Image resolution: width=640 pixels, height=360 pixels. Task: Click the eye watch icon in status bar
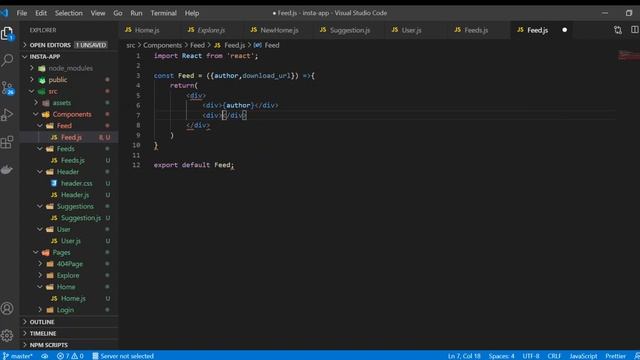44,356
